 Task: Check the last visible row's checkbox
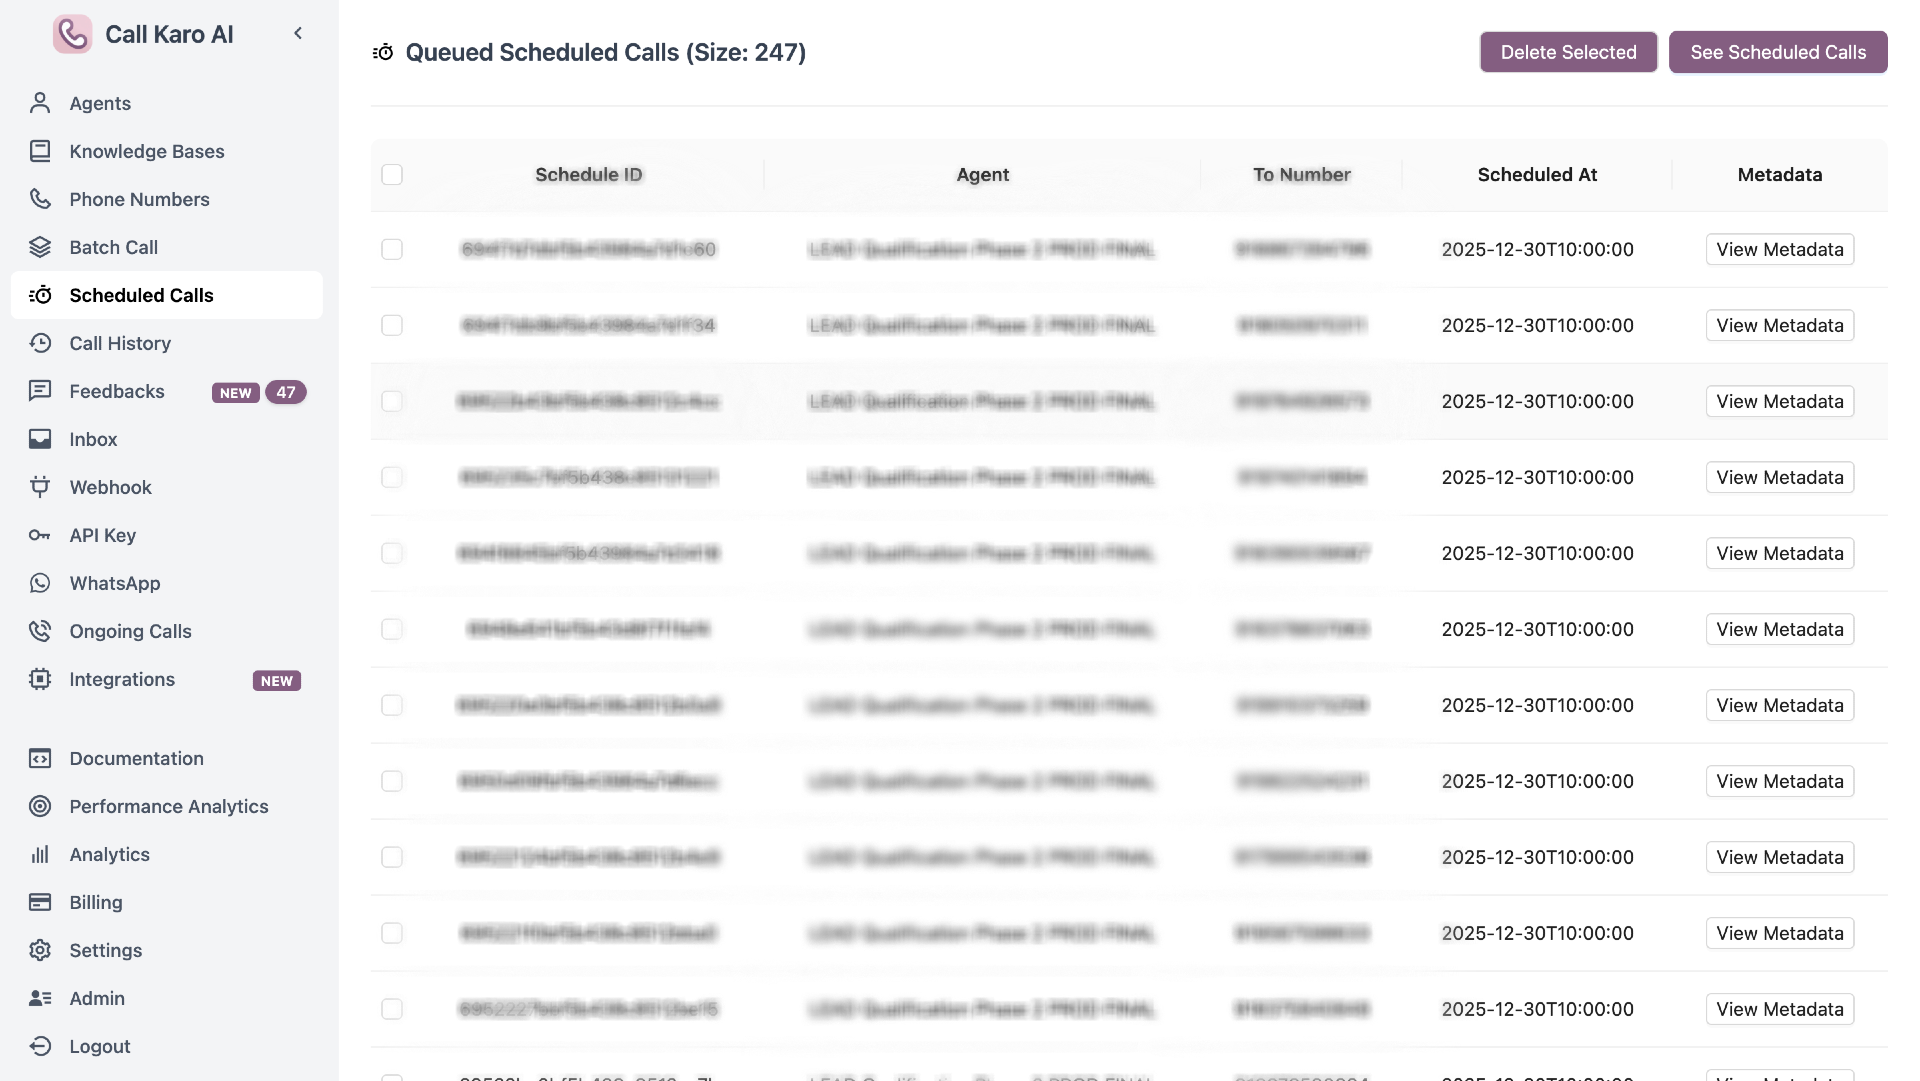pyautogui.click(x=391, y=1009)
